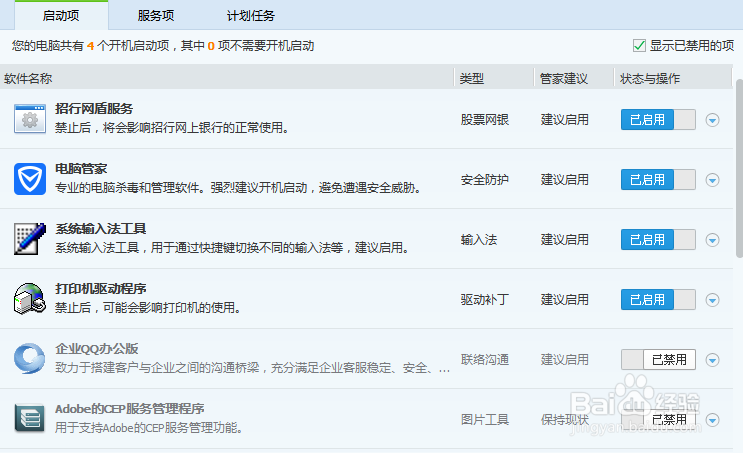Click the 电脑管家 shield icon
The width and height of the screenshot is (743, 453).
[x=30, y=179]
